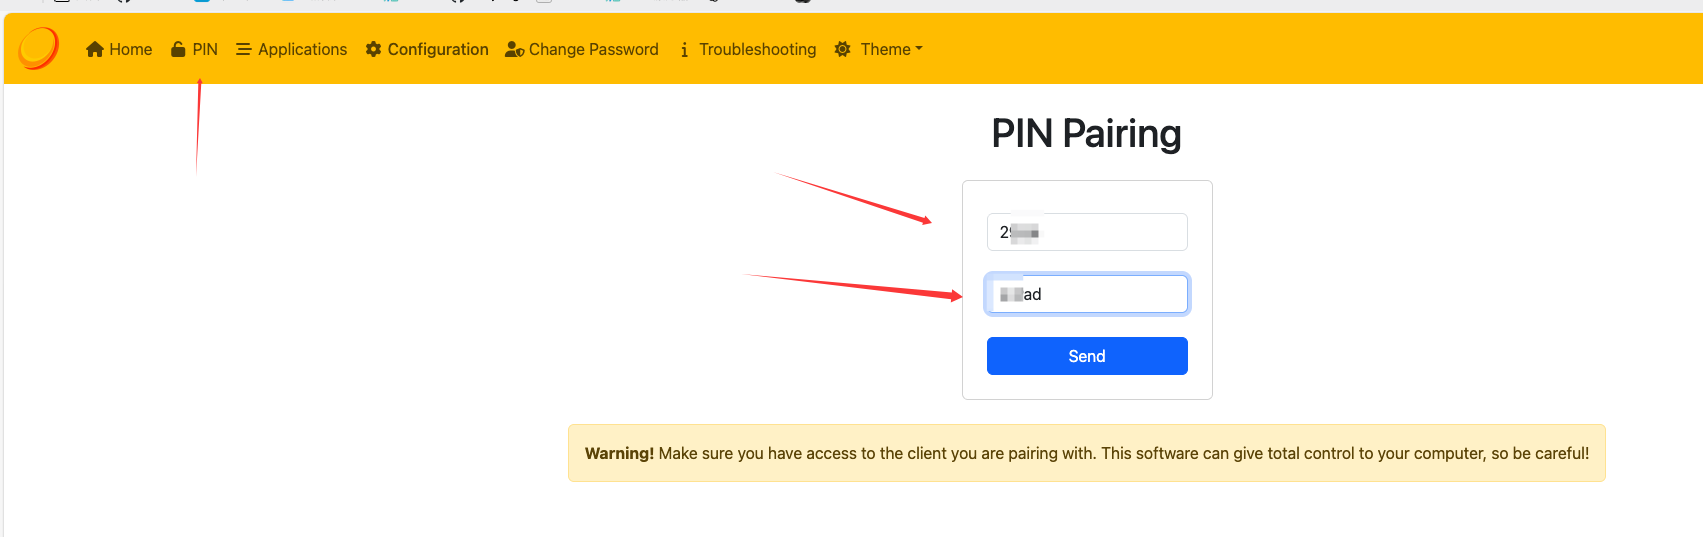
Task: Click the gear icon next to Configuration
Action: 373,49
